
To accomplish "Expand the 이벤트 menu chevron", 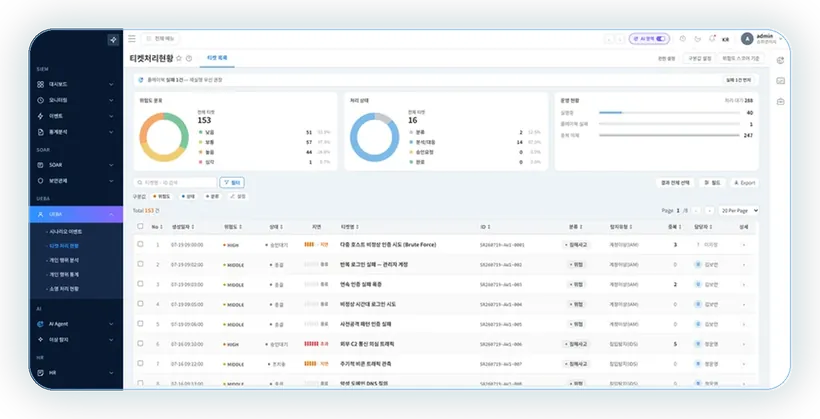I will point(111,116).
